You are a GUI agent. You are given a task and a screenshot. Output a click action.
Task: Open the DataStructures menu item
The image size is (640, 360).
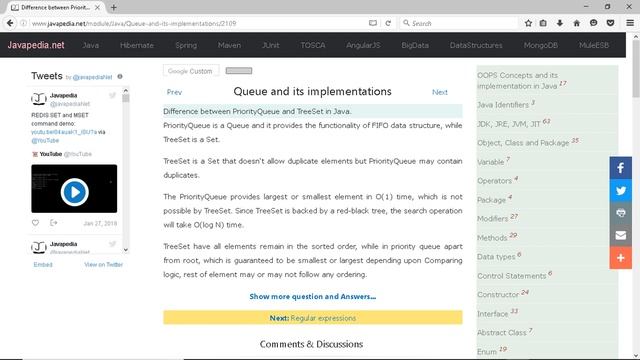pos(476,45)
